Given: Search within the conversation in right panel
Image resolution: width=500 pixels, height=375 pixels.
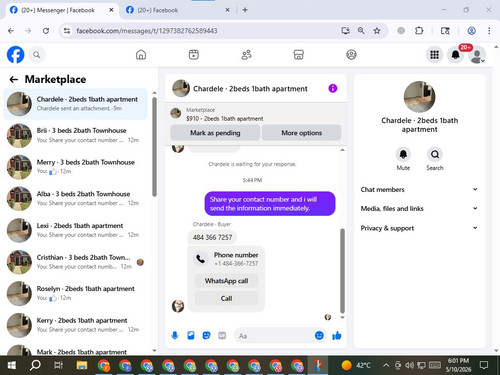Looking at the screenshot, I should coord(435,154).
